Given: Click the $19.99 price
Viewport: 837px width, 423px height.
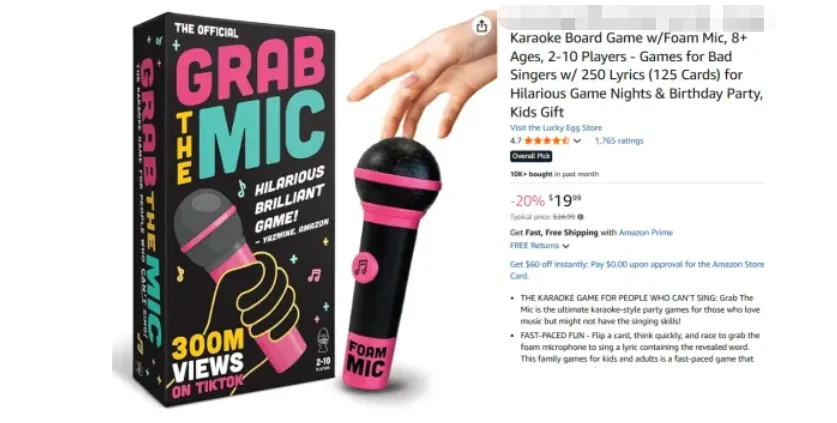Looking at the screenshot, I should [565, 201].
